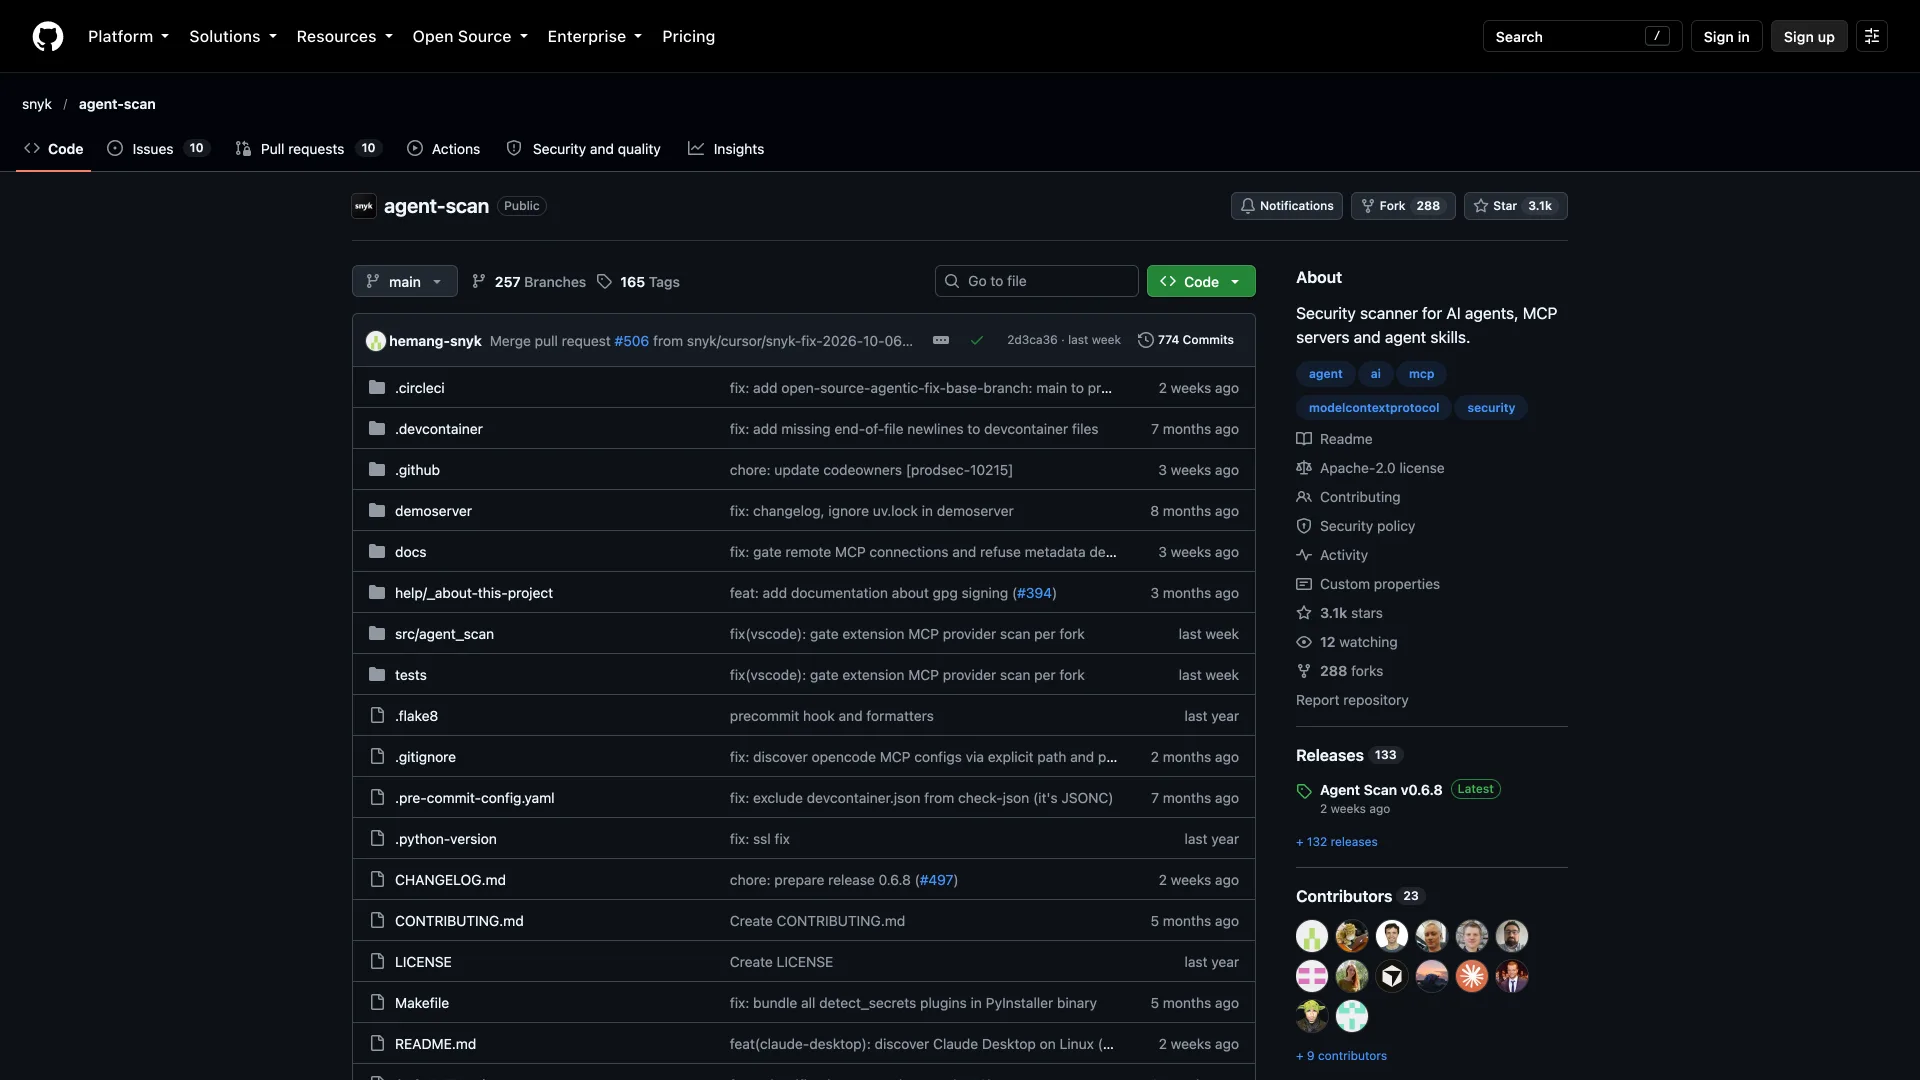
Task: Expand the commit message ellipsis
Action: click(x=941, y=340)
